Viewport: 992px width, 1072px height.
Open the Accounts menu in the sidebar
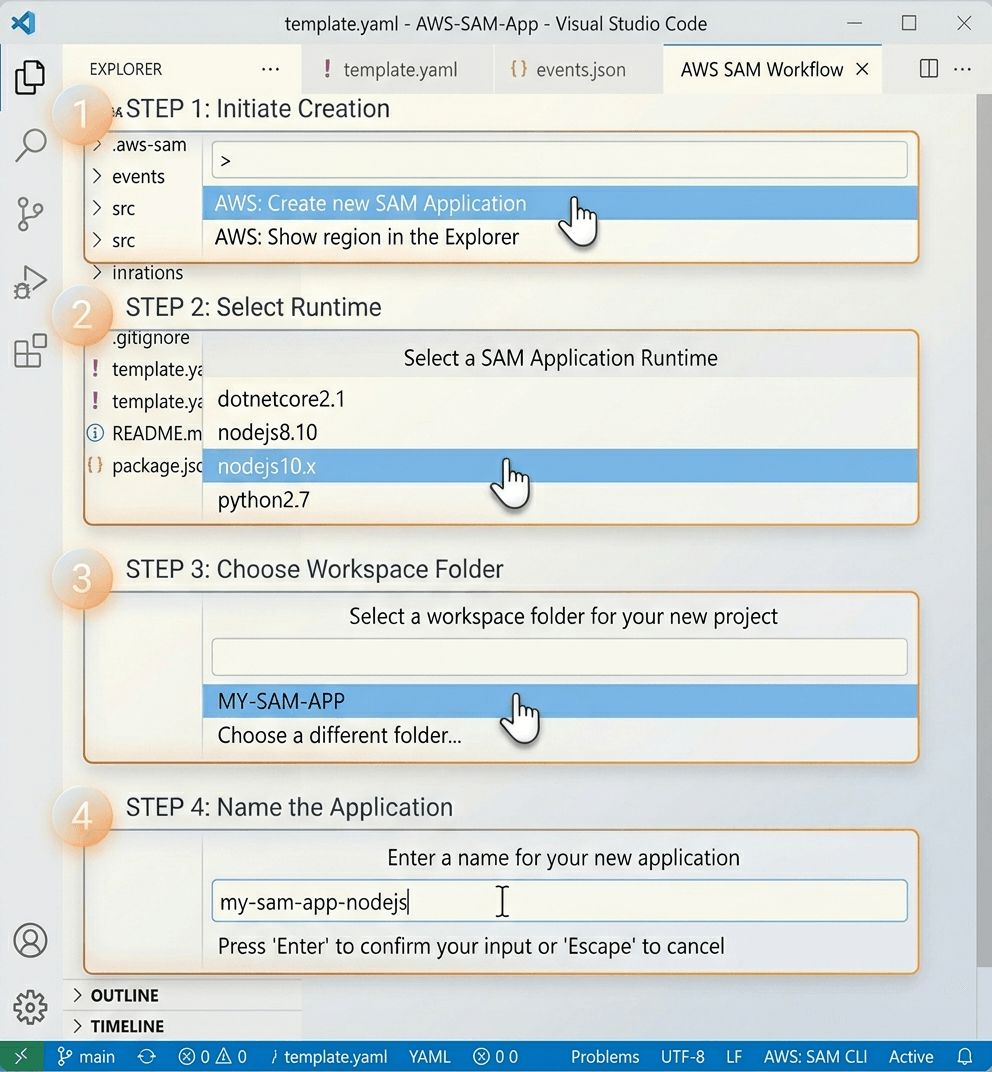tap(31, 941)
